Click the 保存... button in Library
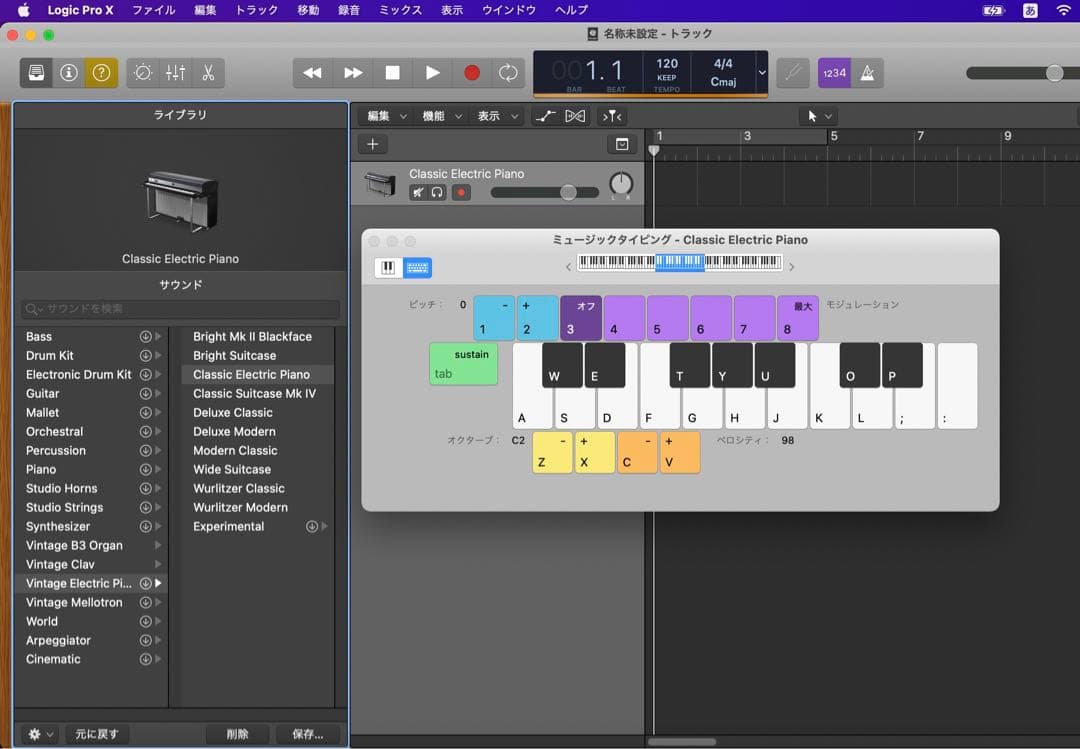 307,734
